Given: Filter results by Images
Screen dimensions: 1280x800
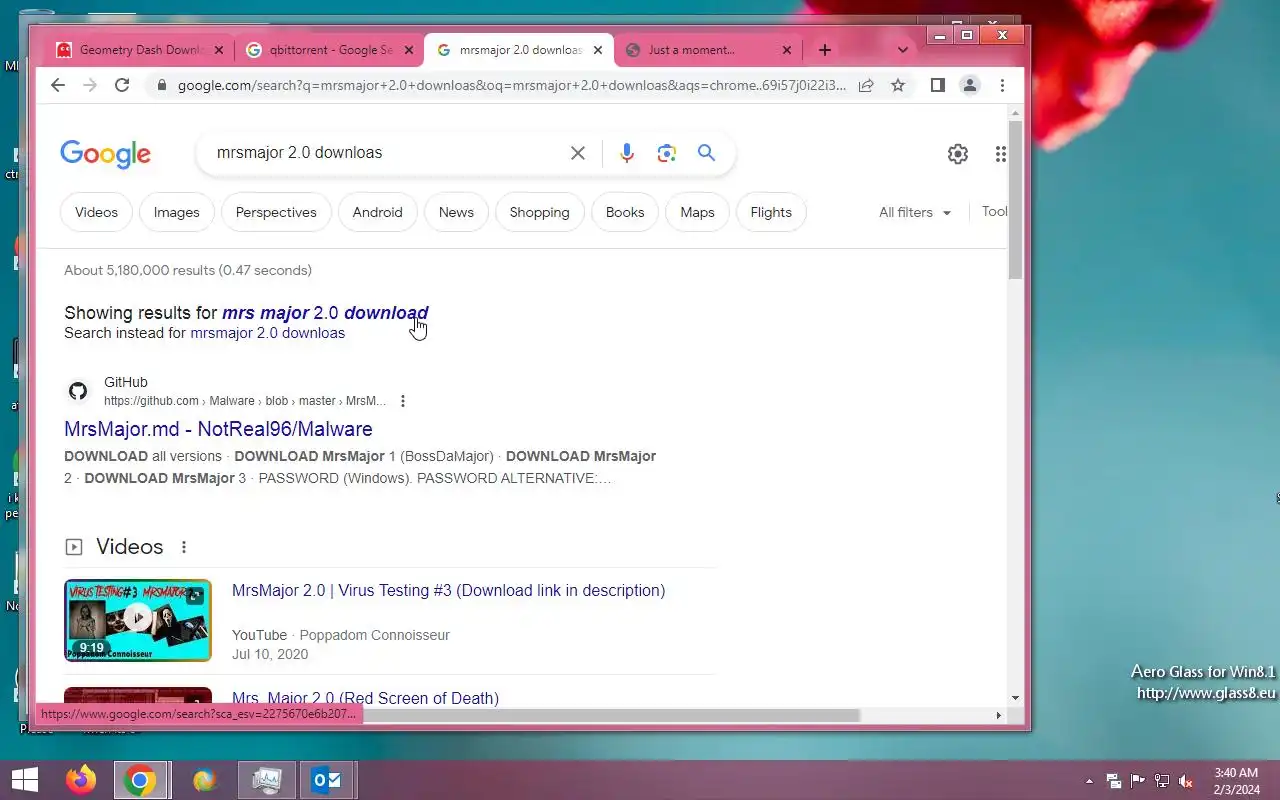Looking at the screenshot, I should (176, 212).
